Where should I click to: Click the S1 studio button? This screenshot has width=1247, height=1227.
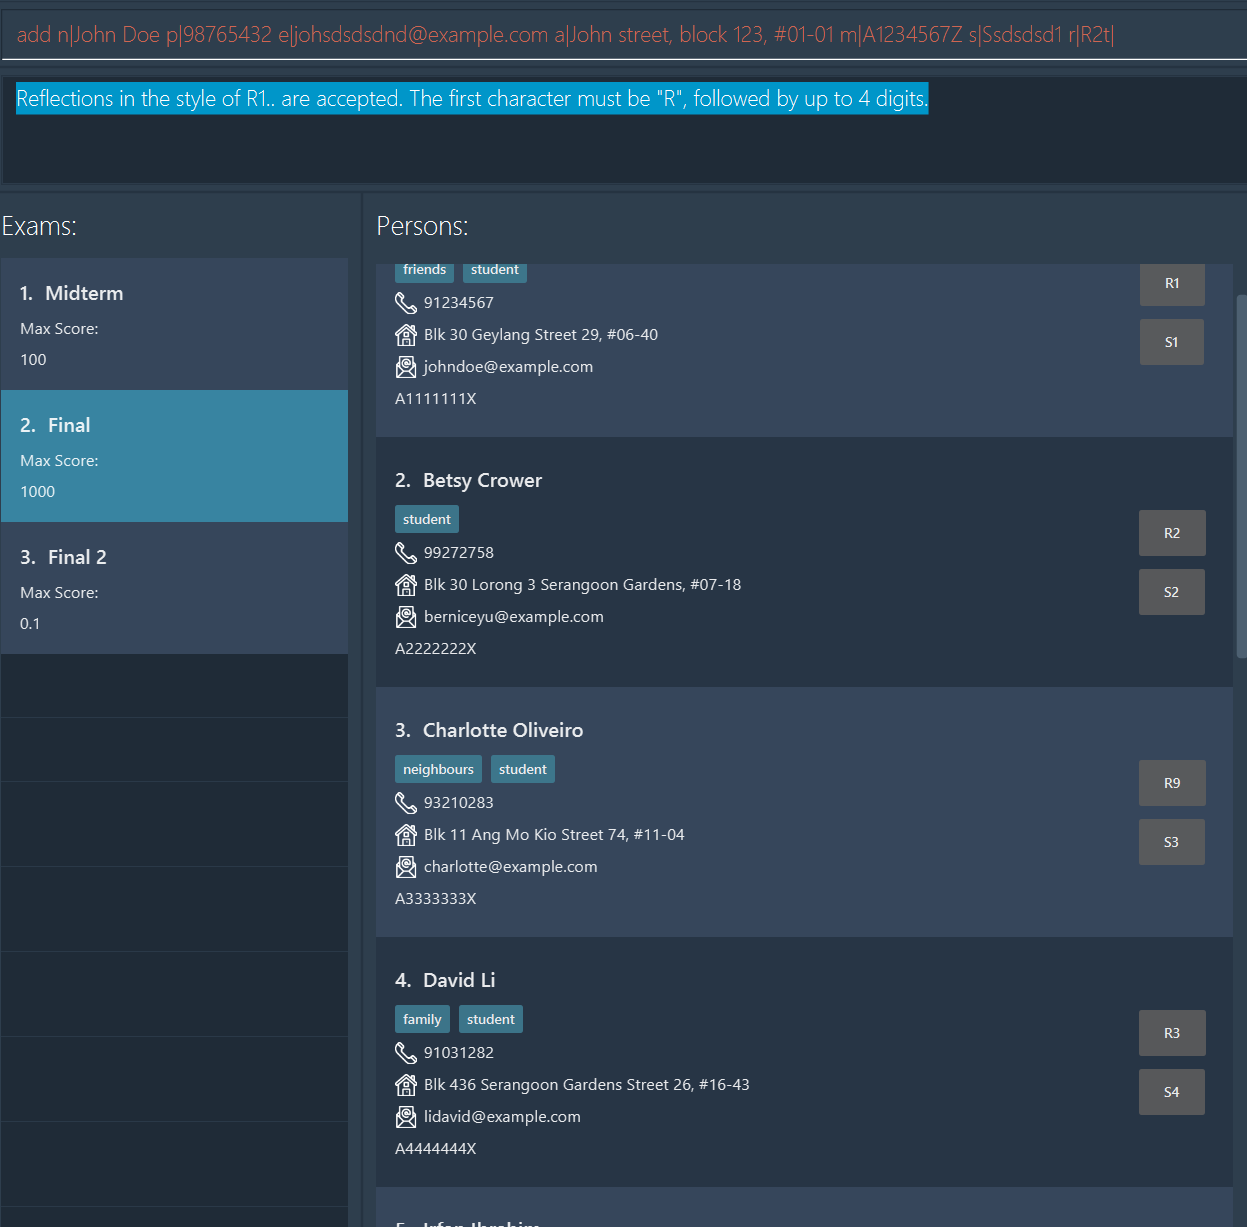pos(1172,342)
